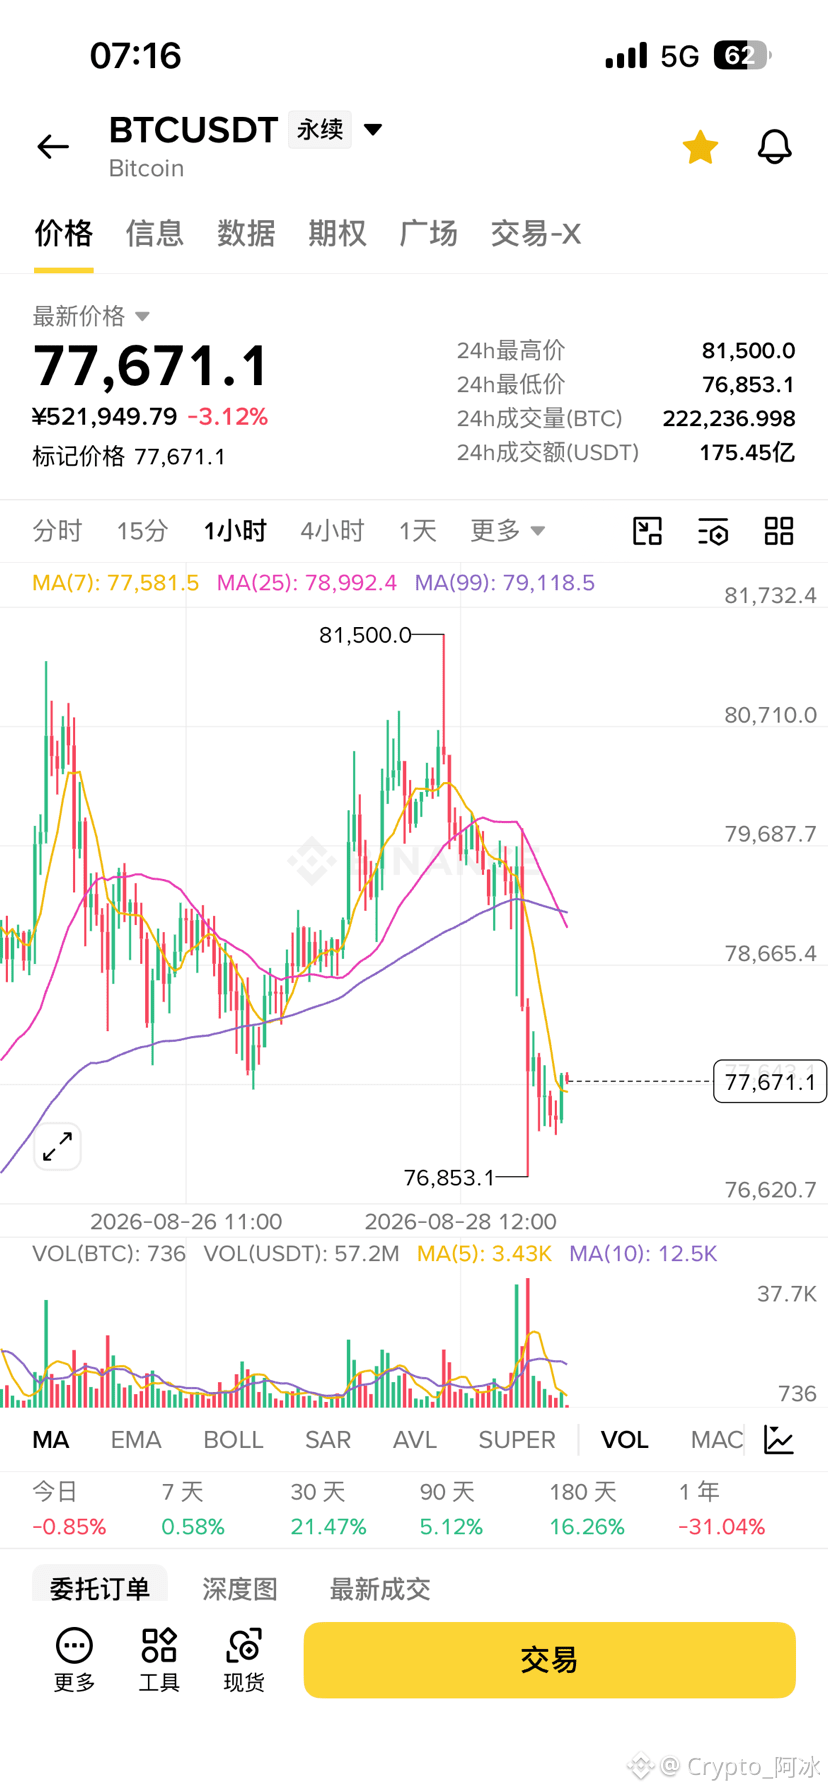Open the 交易-X tab
This screenshot has height=1792, width=828.
pos(536,233)
